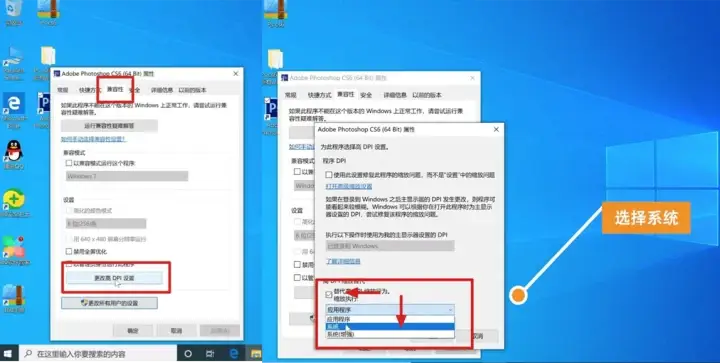
Task: Launch Edge from the taskbar
Action: 234,354
